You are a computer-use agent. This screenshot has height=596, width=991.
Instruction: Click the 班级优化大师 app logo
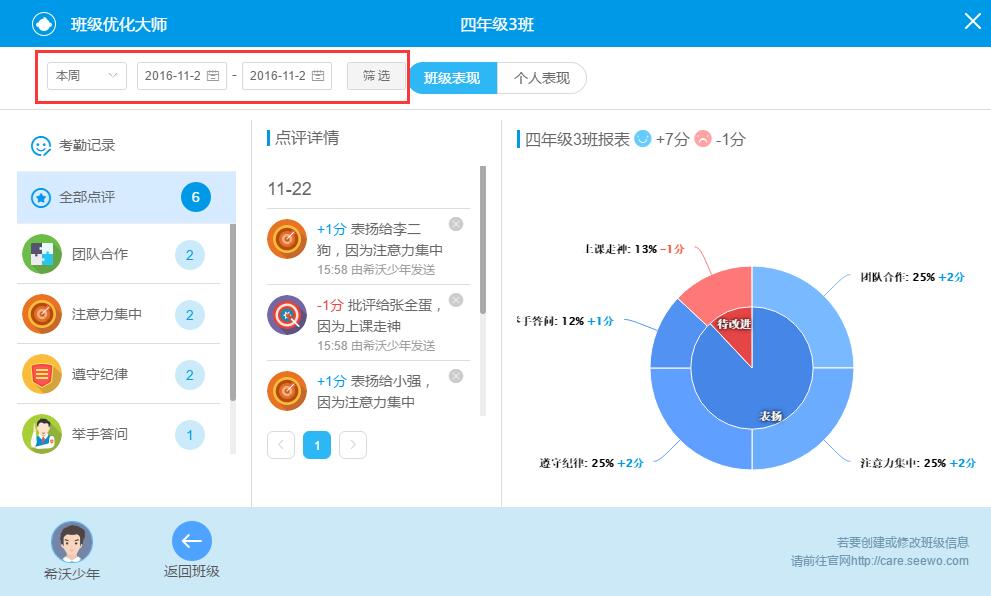point(44,23)
